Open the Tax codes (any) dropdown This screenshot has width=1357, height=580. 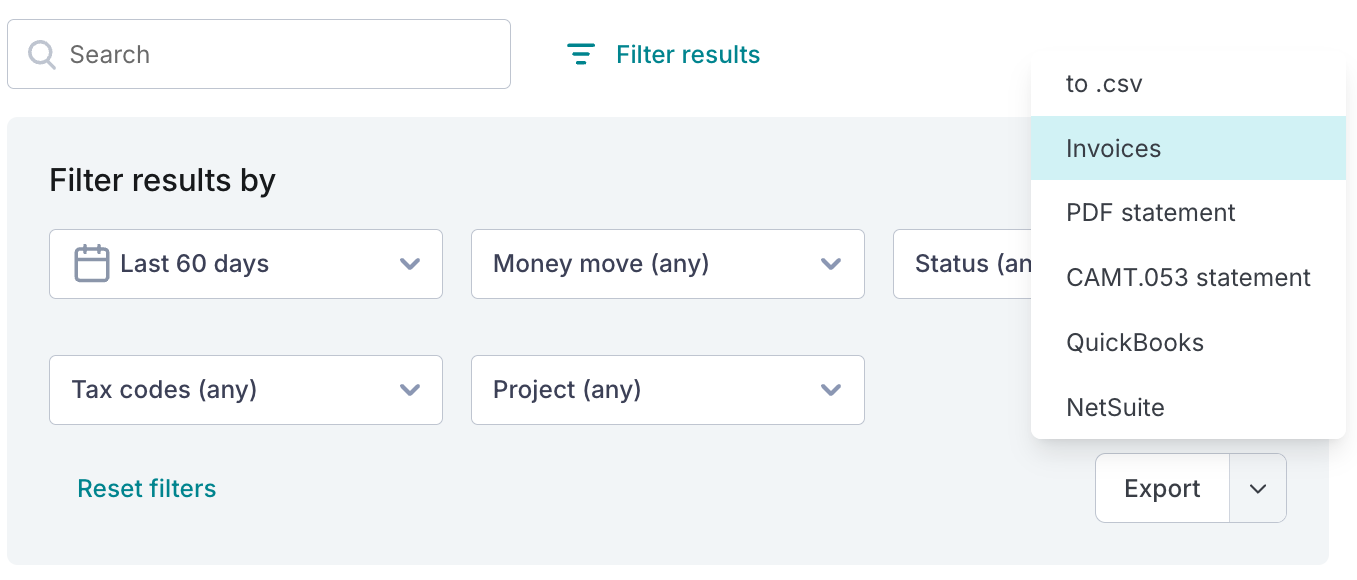click(245, 390)
